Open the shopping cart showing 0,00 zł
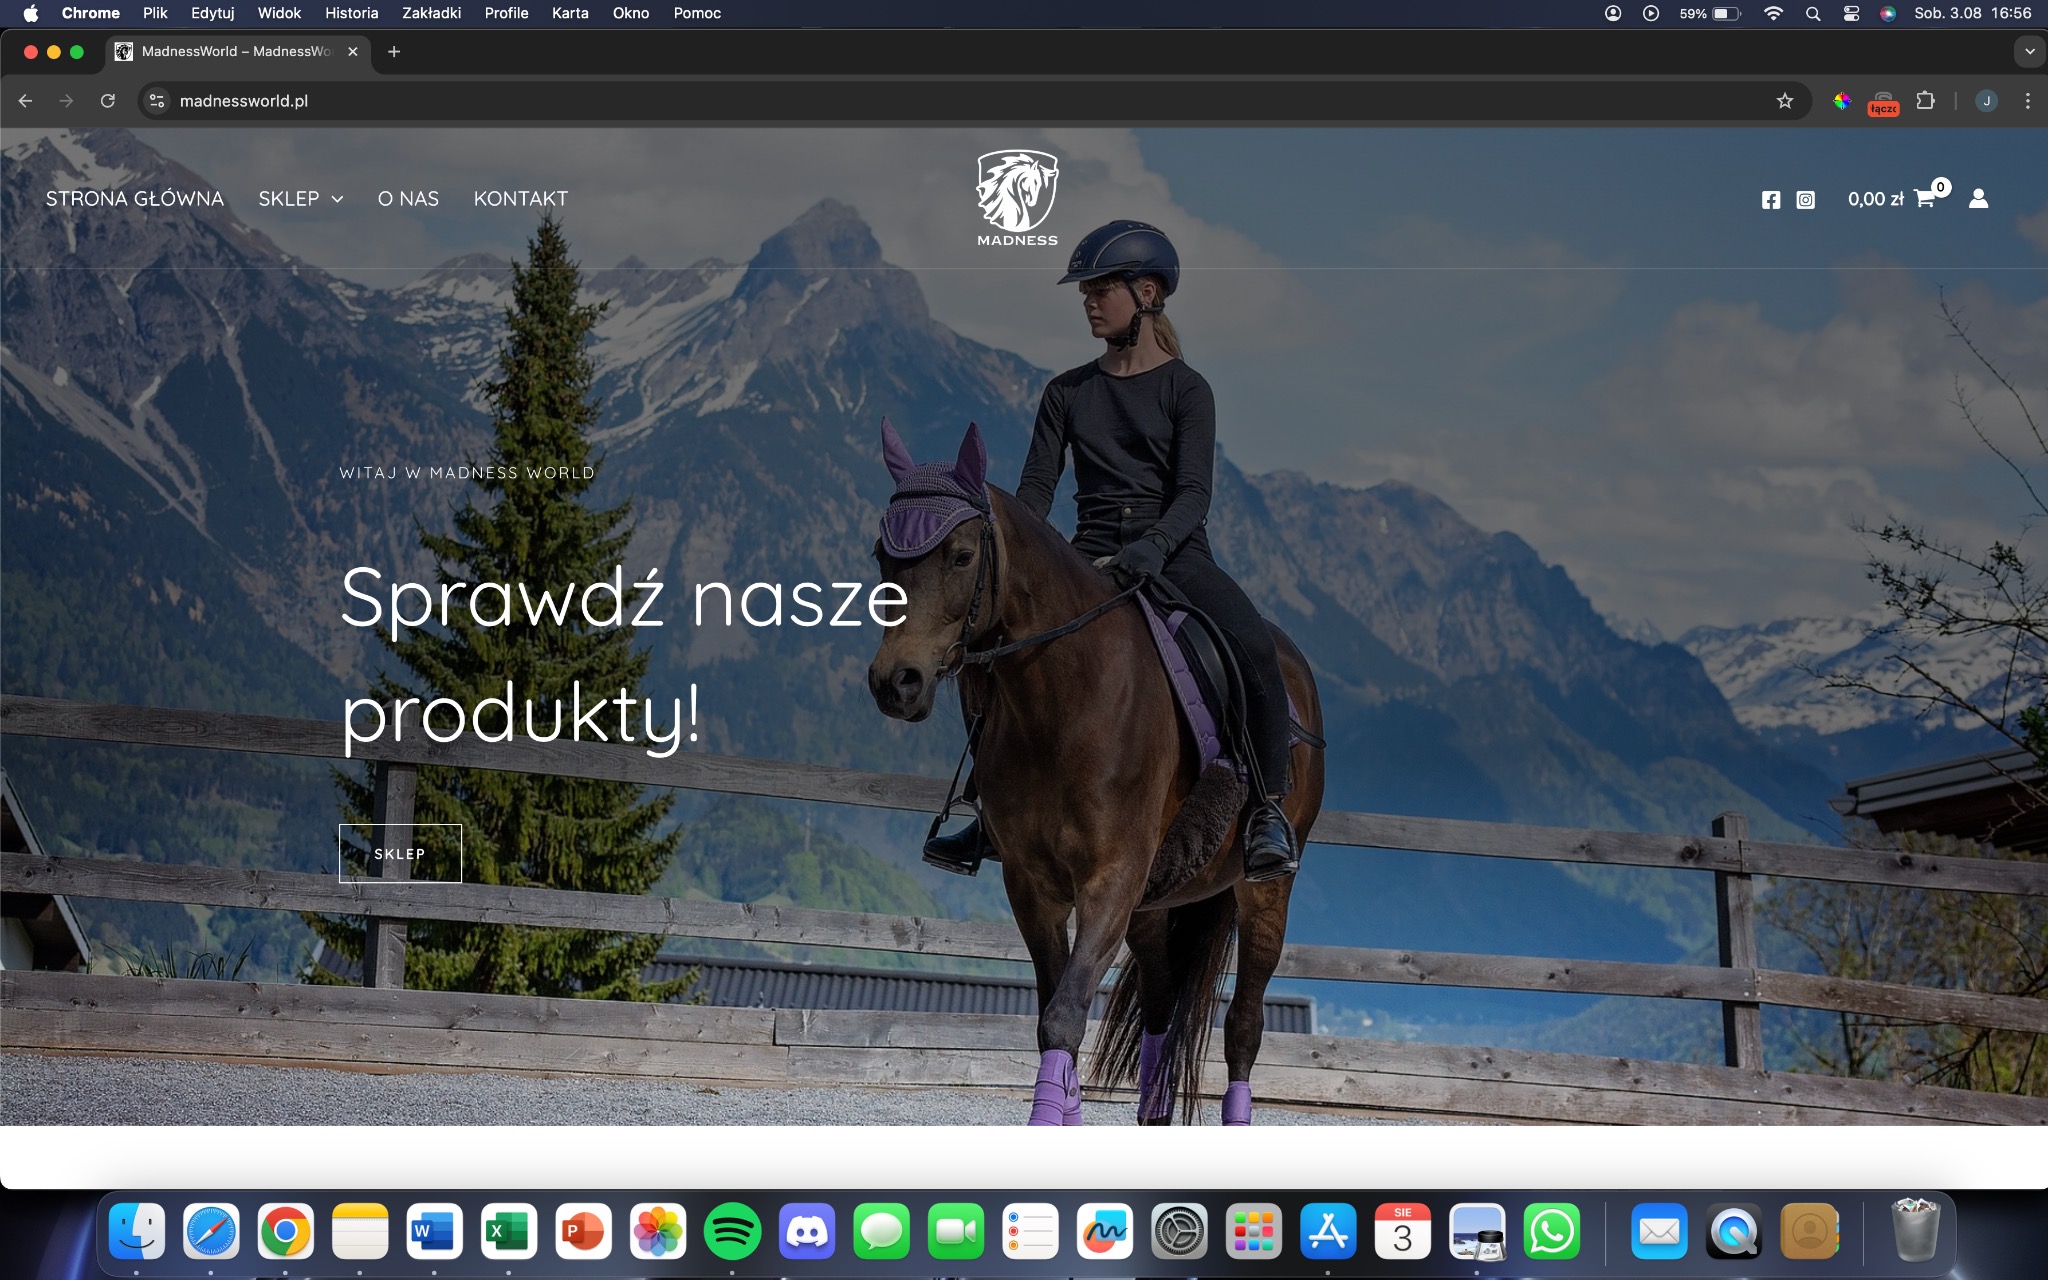This screenshot has width=2048, height=1280. click(x=1893, y=198)
